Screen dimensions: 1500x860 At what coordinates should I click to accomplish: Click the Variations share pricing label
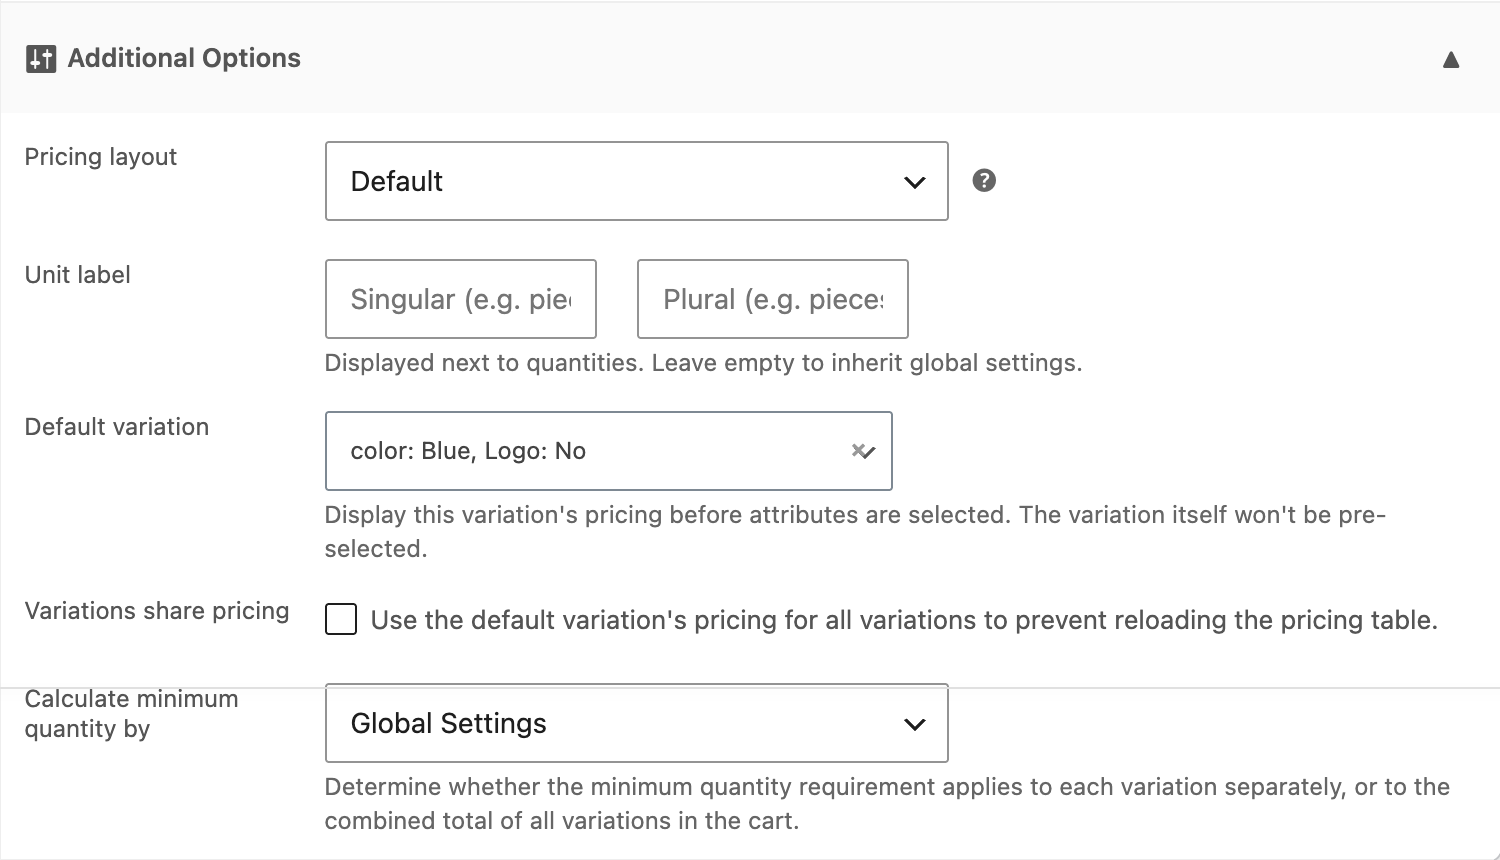[157, 611]
